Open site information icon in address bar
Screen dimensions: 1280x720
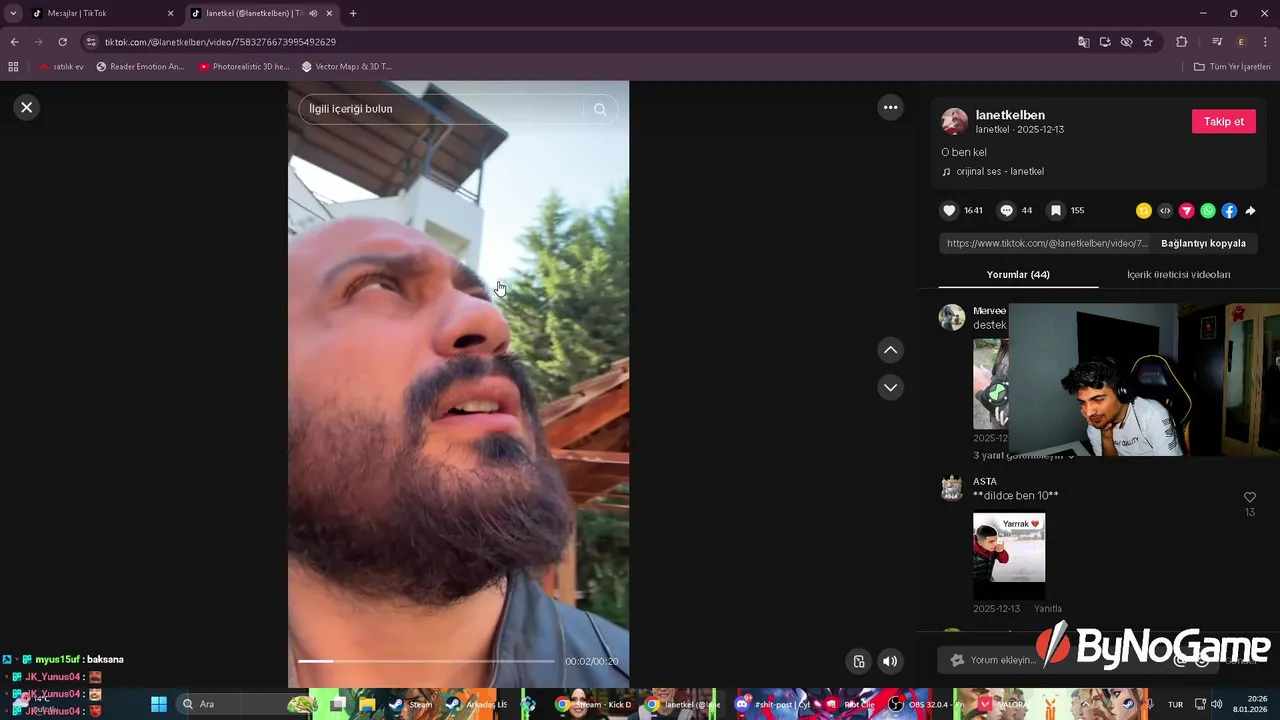click(91, 42)
